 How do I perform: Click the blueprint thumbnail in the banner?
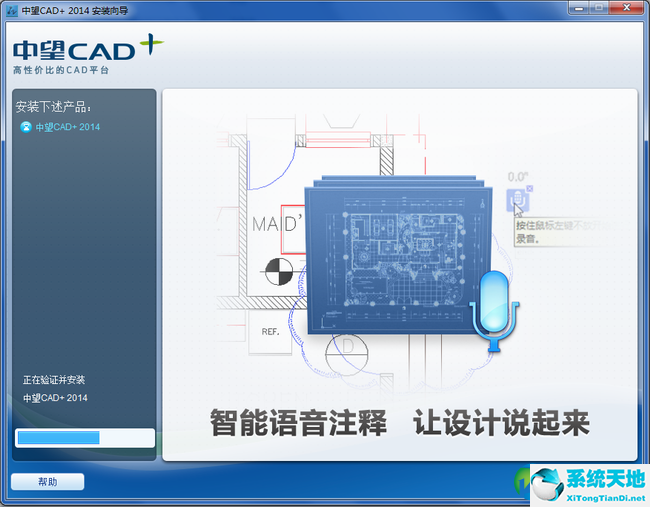pyautogui.click(x=398, y=260)
